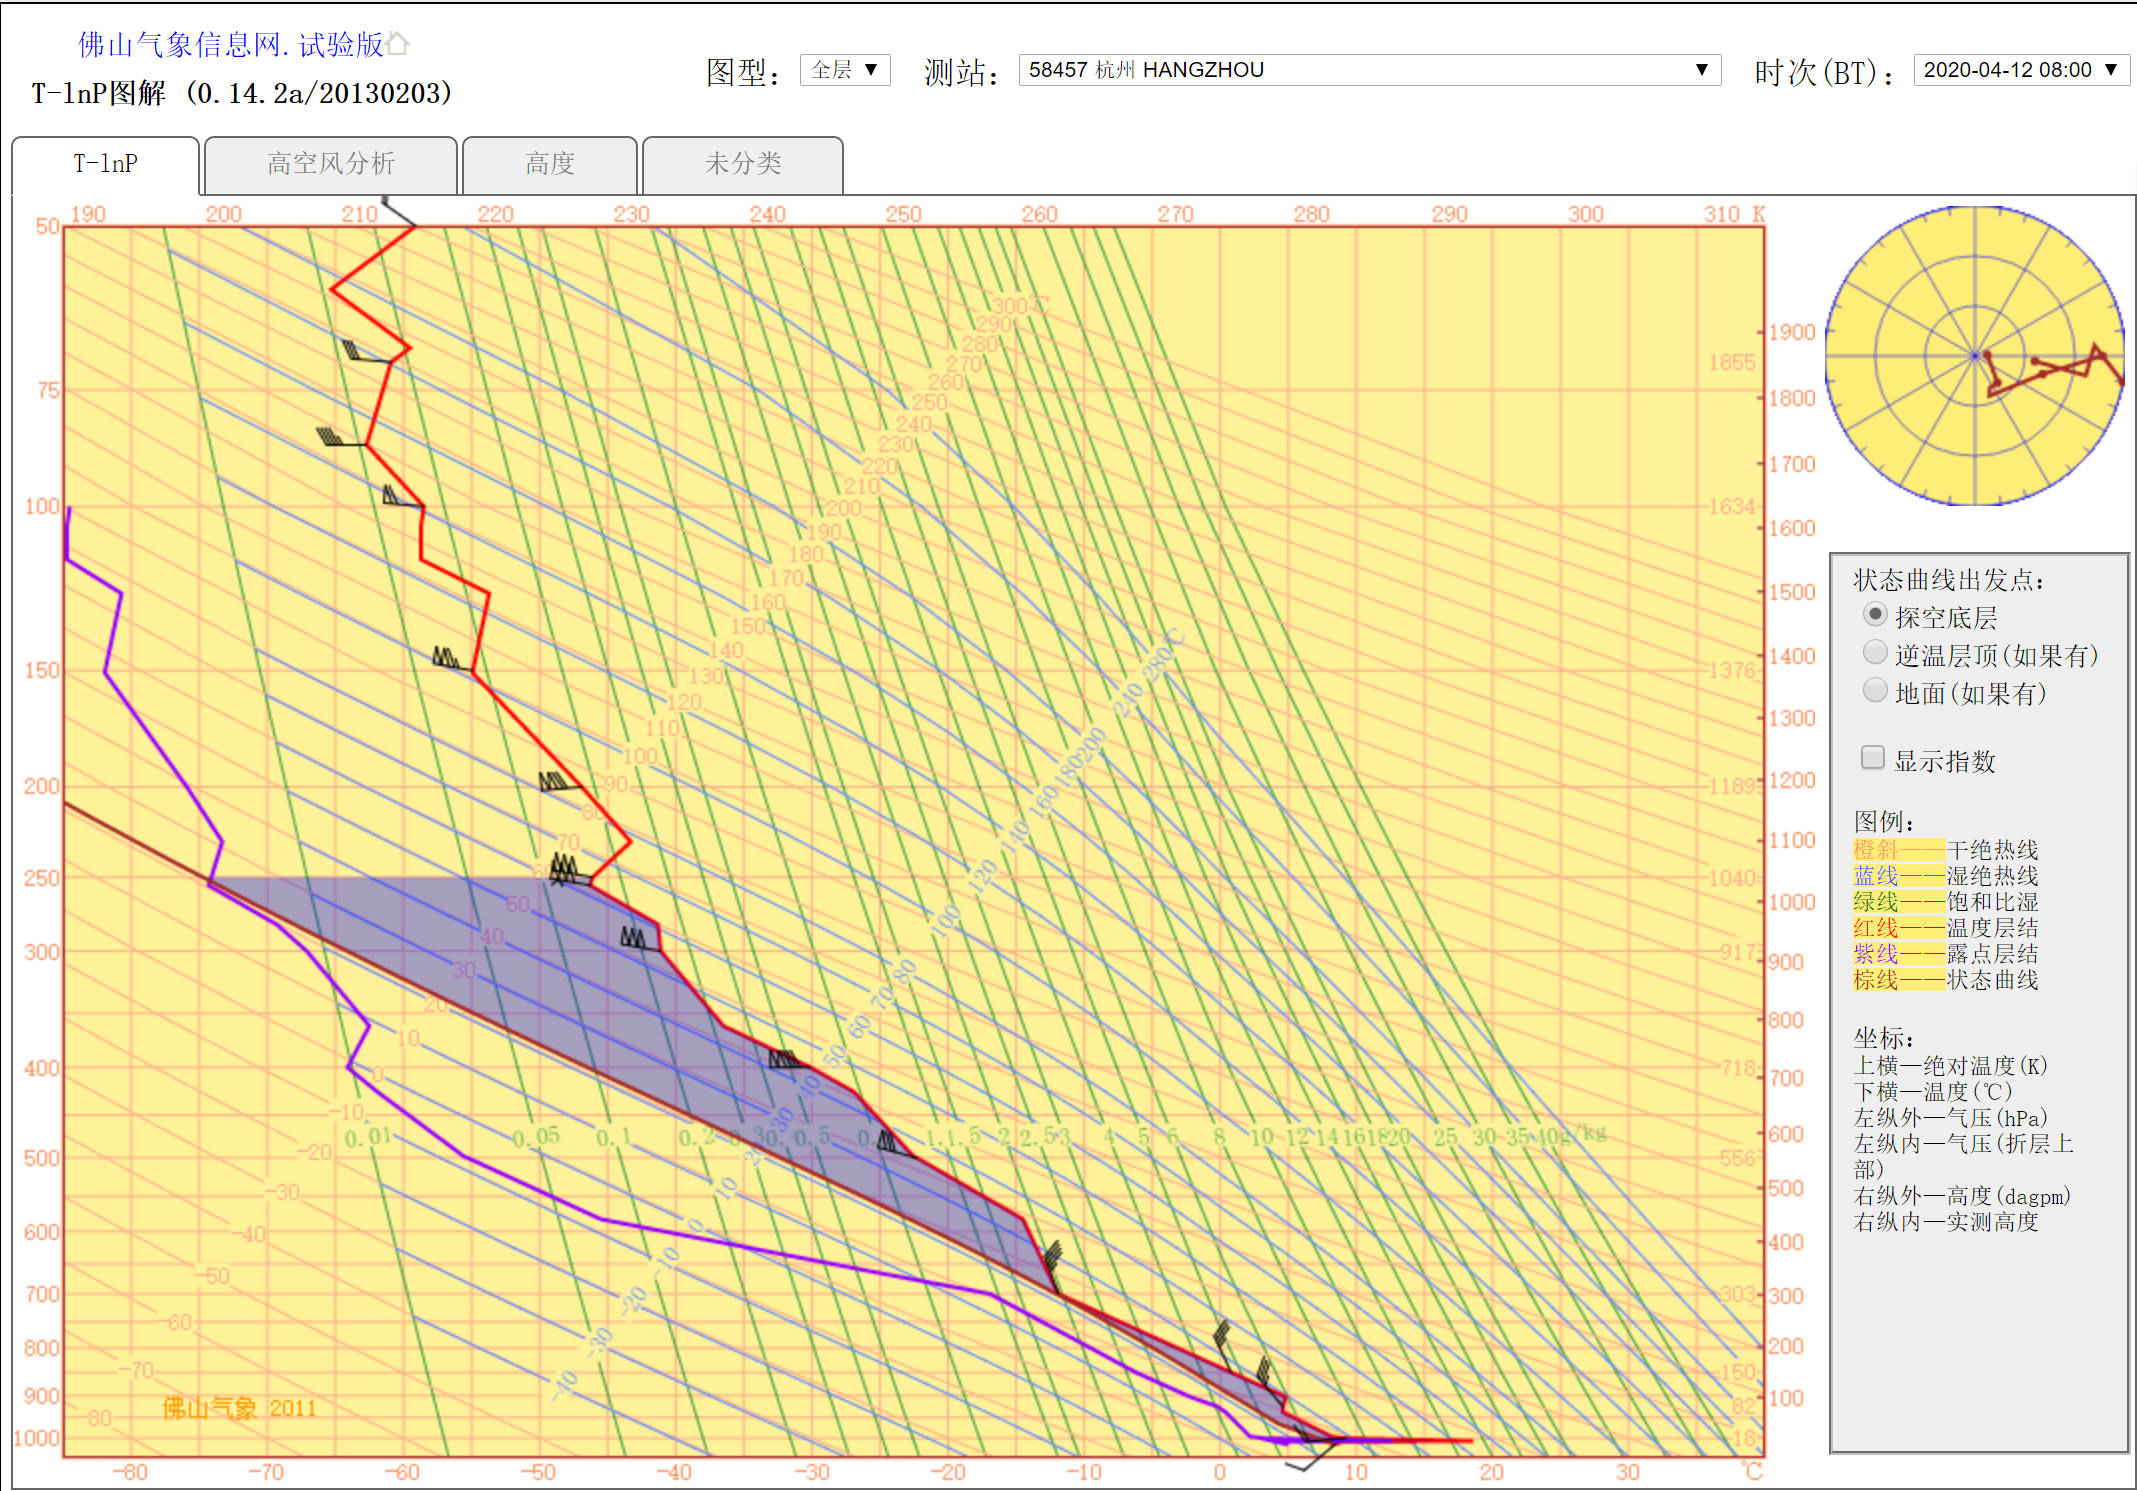Click the wind barb at the 150 hPa level
This screenshot has height=1491, width=2137.
pyautogui.click(x=448, y=659)
